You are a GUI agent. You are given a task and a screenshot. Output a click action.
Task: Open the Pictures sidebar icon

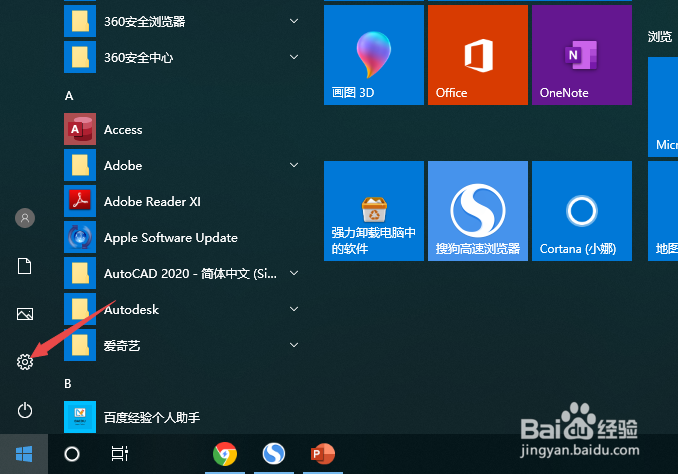(25, 314)
